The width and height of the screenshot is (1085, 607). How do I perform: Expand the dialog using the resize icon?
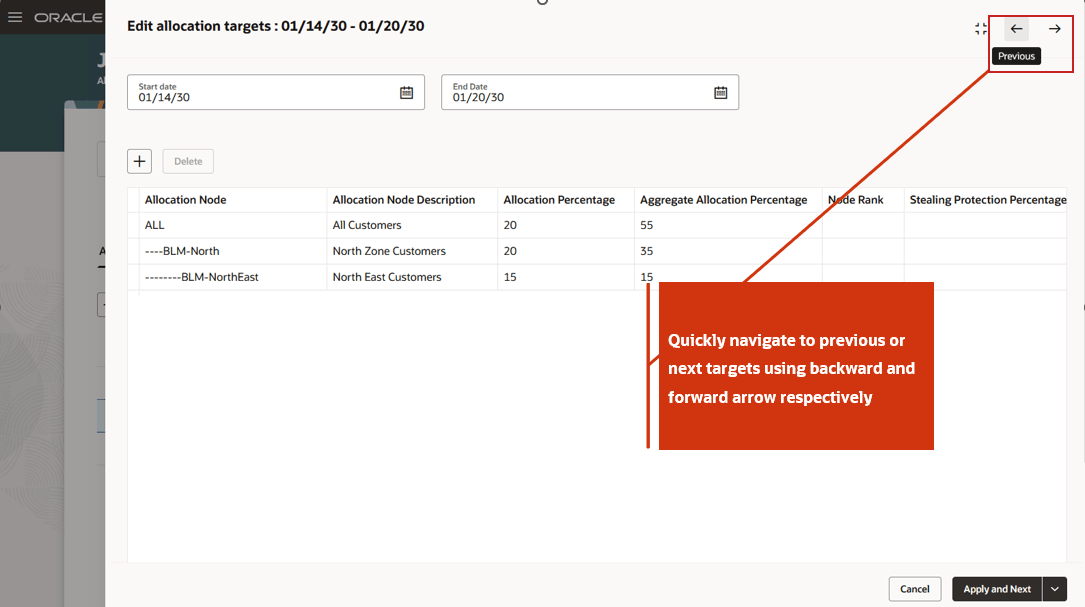(980, 28)
